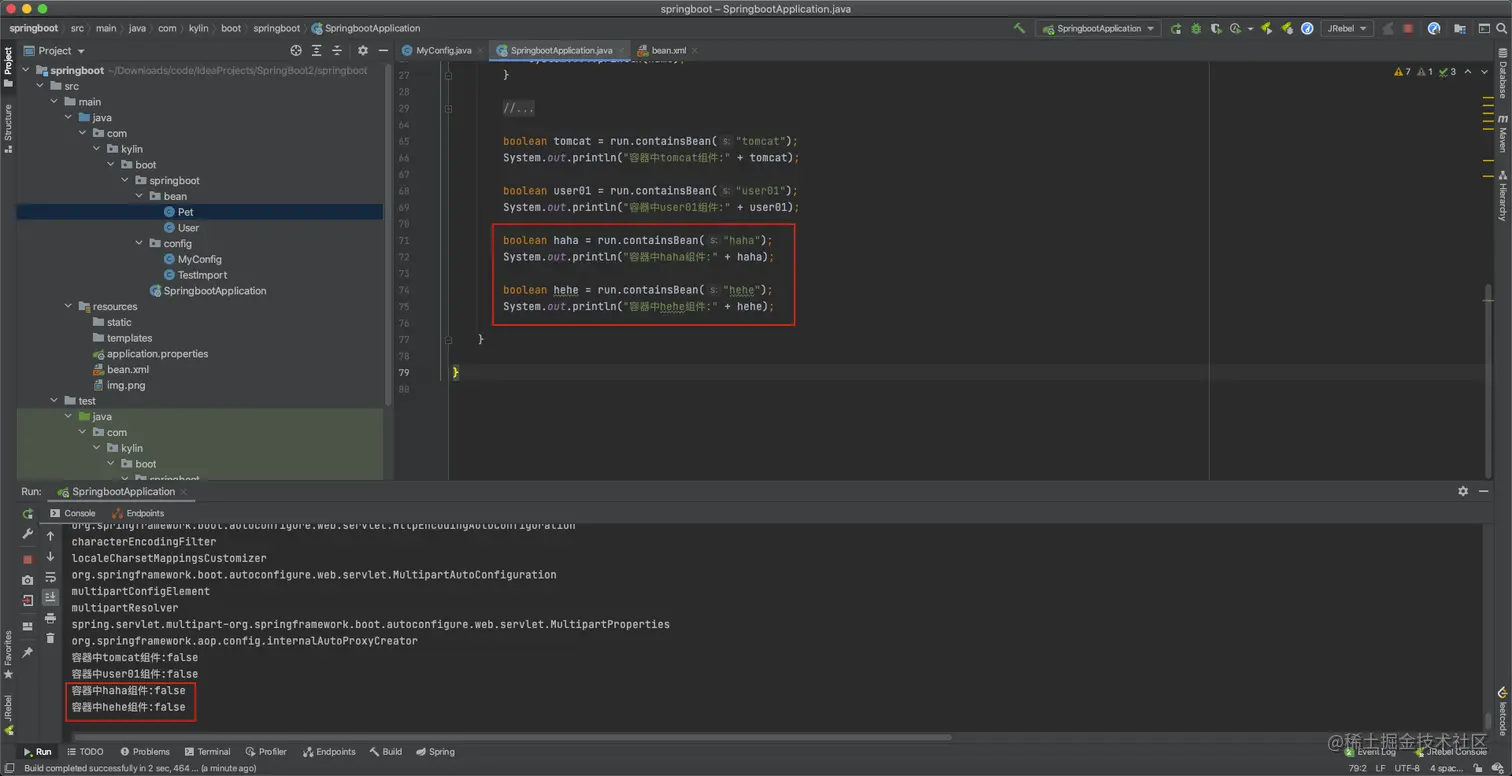Toggle the Database tool window on the right edge
This screenshot has width=1512, height=776.
[1503, 73]
